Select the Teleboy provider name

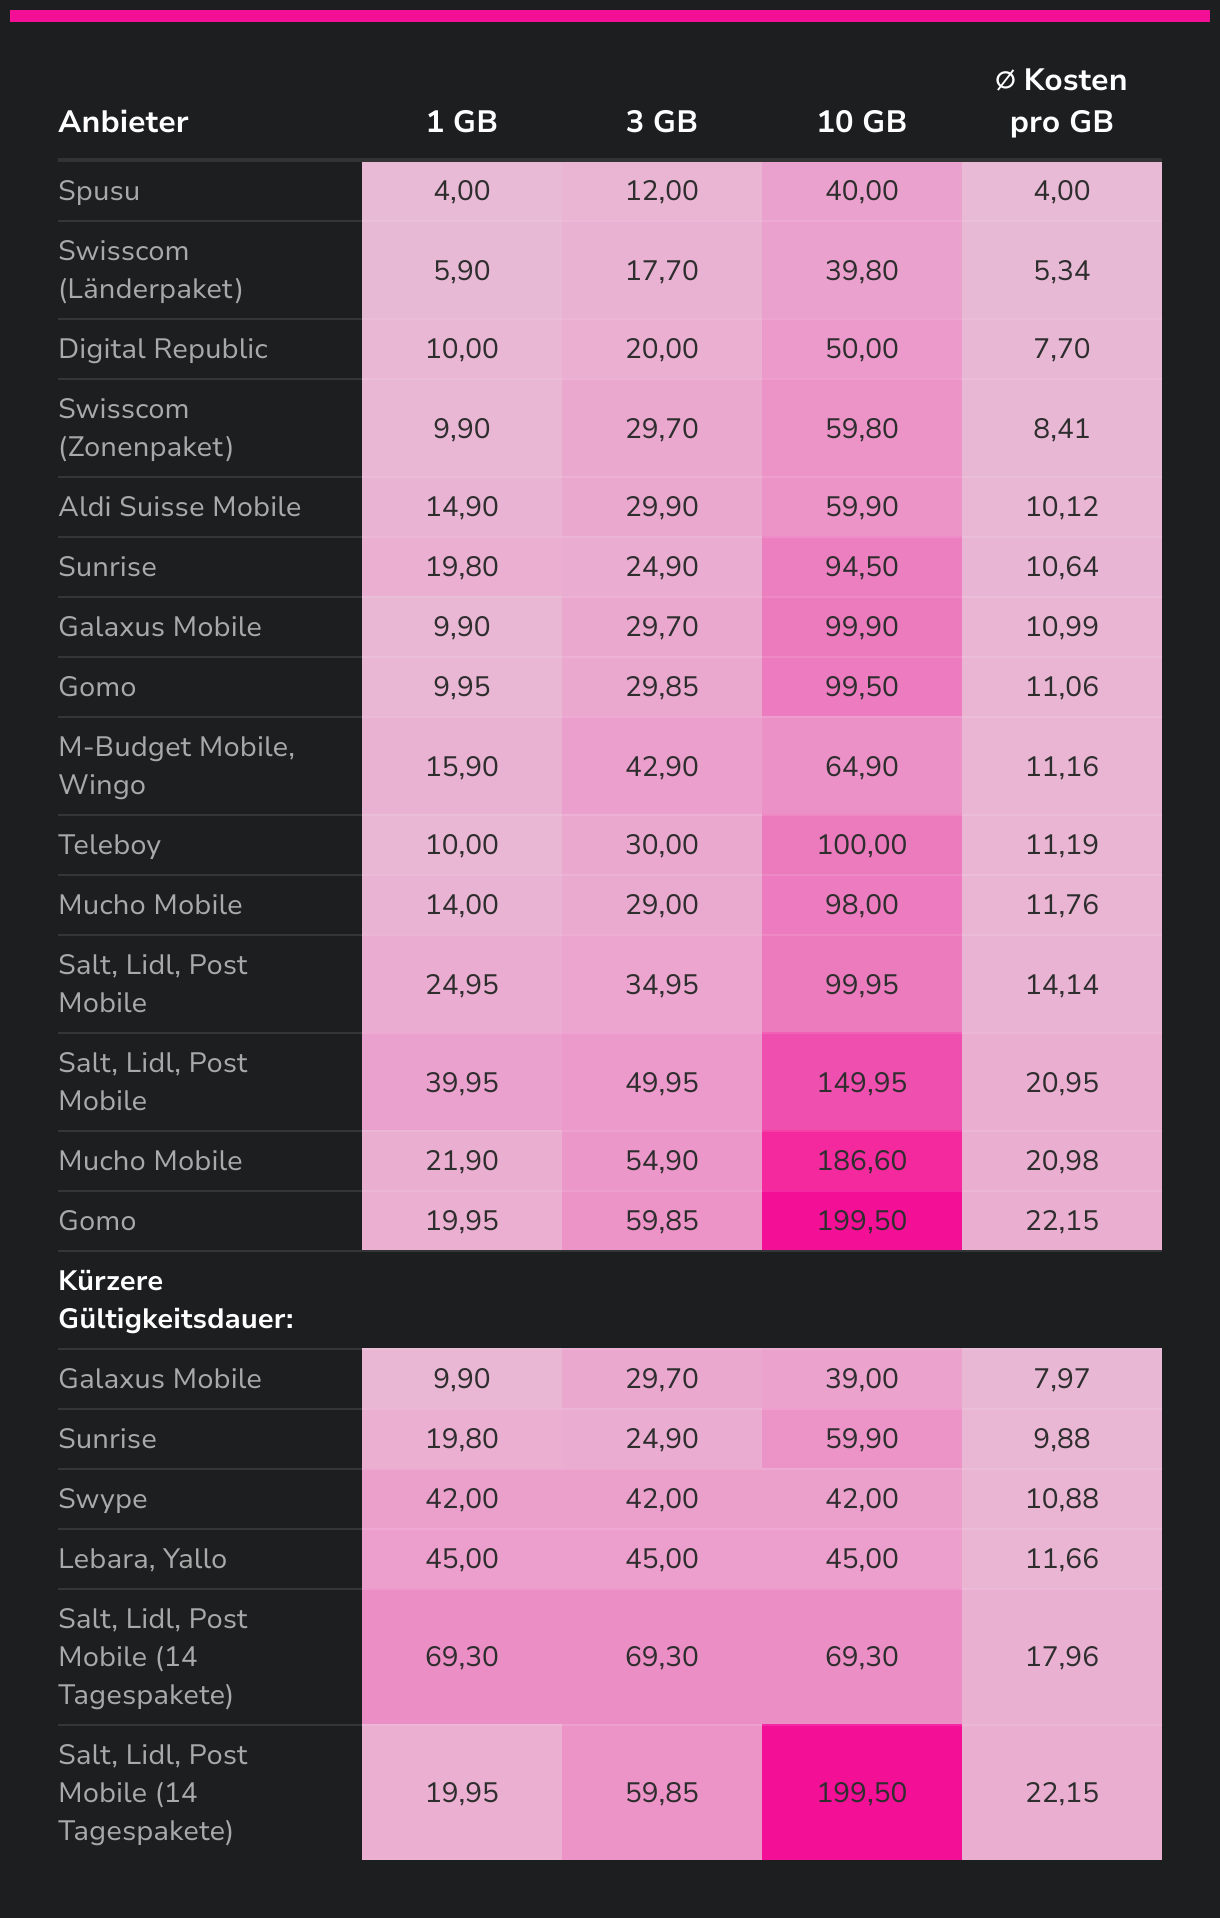pyautogui.click(x=109, y=845)
